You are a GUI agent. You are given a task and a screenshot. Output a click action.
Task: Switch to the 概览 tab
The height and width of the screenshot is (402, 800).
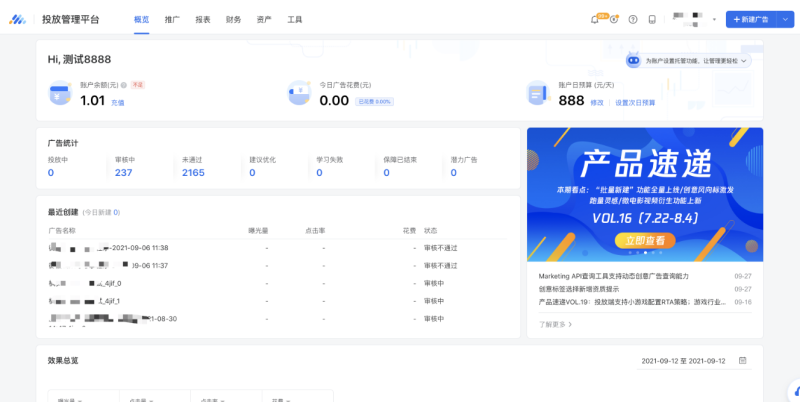(141, 19)
